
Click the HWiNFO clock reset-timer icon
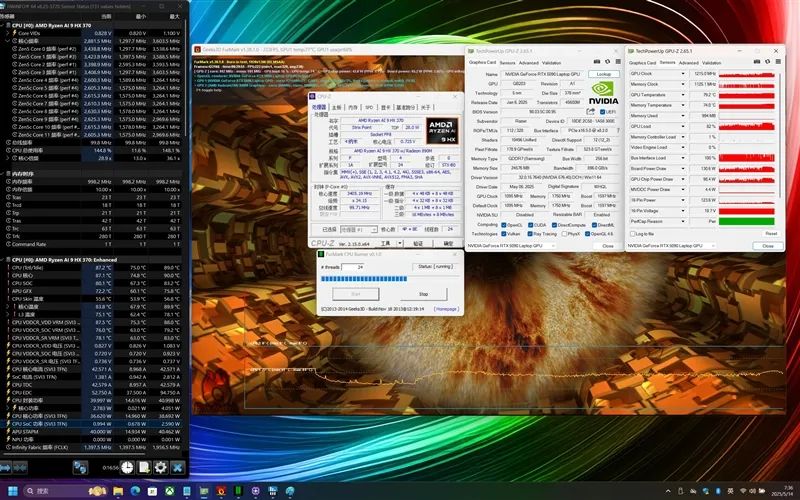pyautogui.click(x=127, y=467)
